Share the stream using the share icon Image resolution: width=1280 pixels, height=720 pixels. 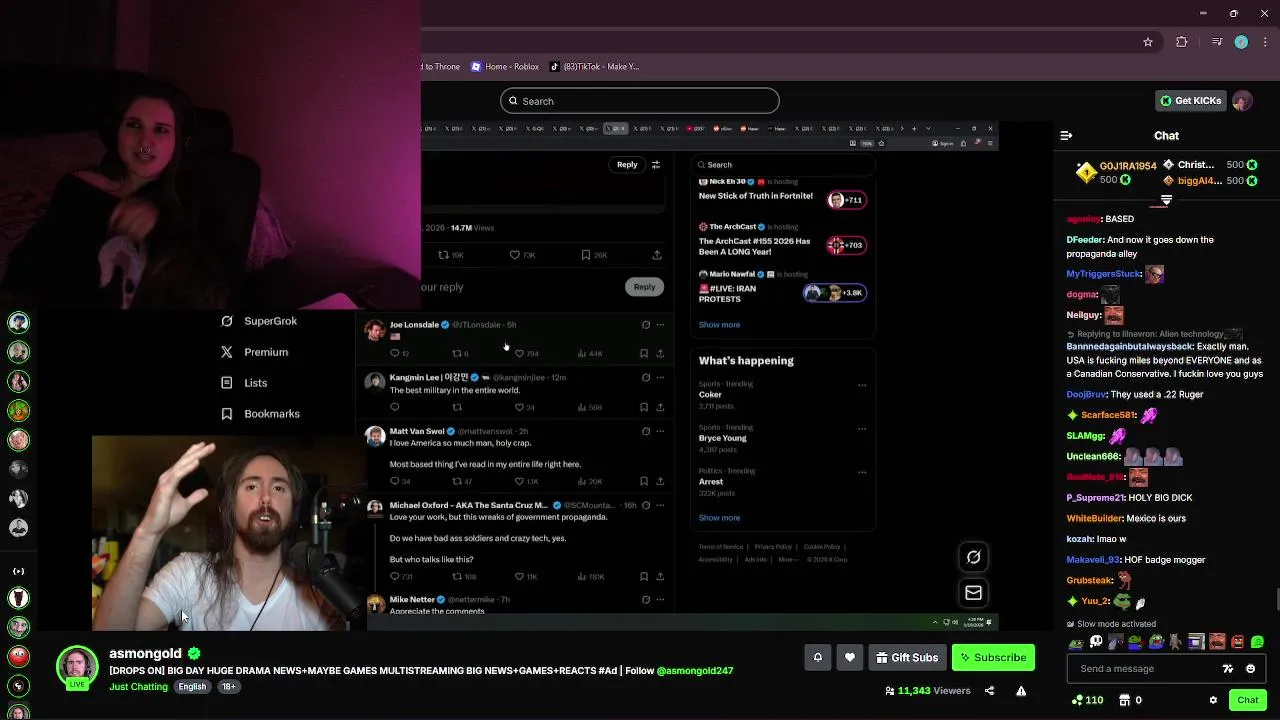click(989, 691)
